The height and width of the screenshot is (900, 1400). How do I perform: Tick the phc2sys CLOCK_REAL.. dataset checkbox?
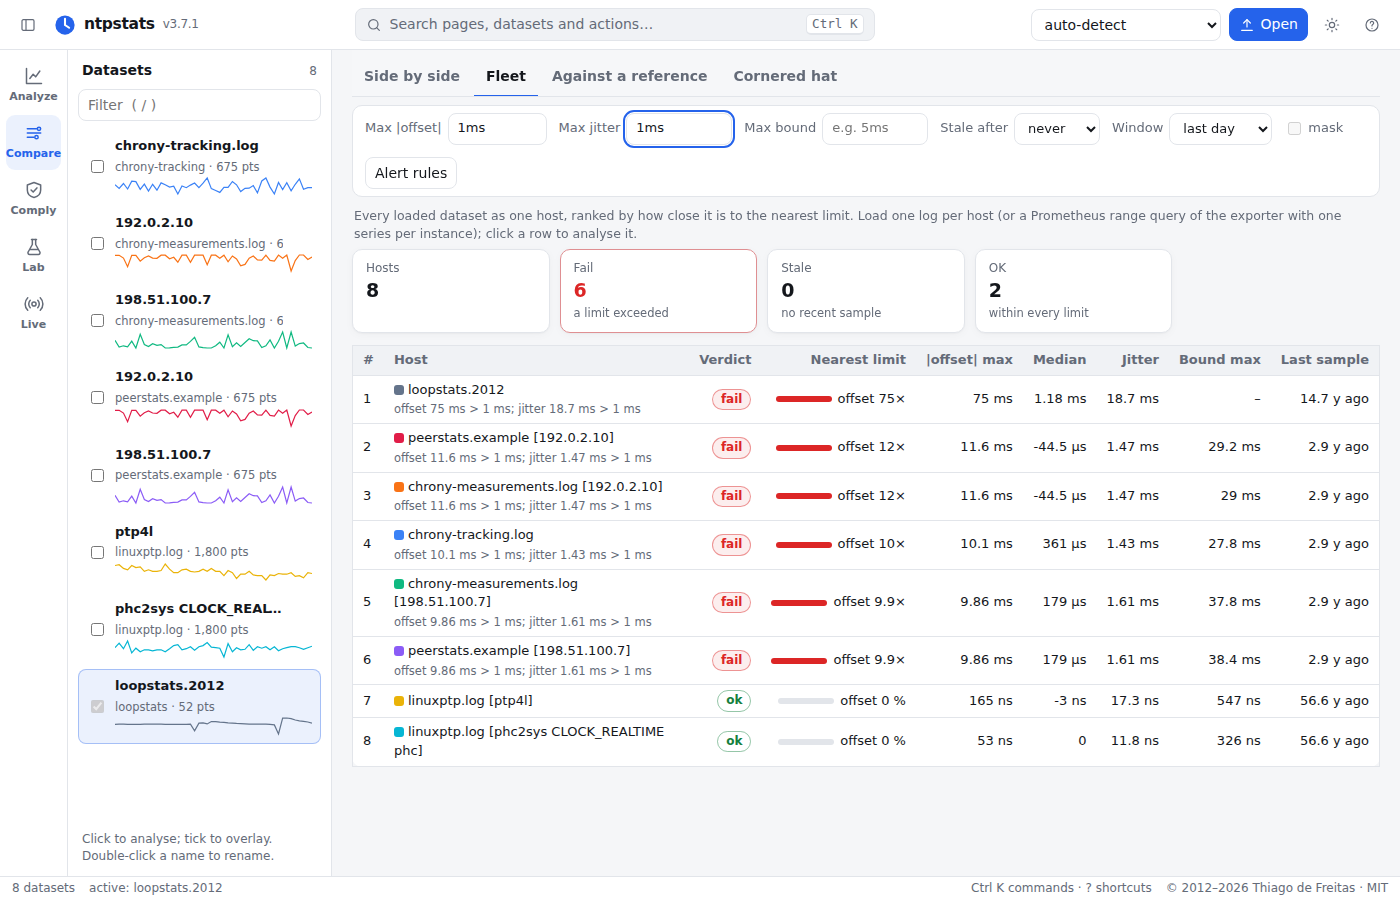tap(97, 630)
